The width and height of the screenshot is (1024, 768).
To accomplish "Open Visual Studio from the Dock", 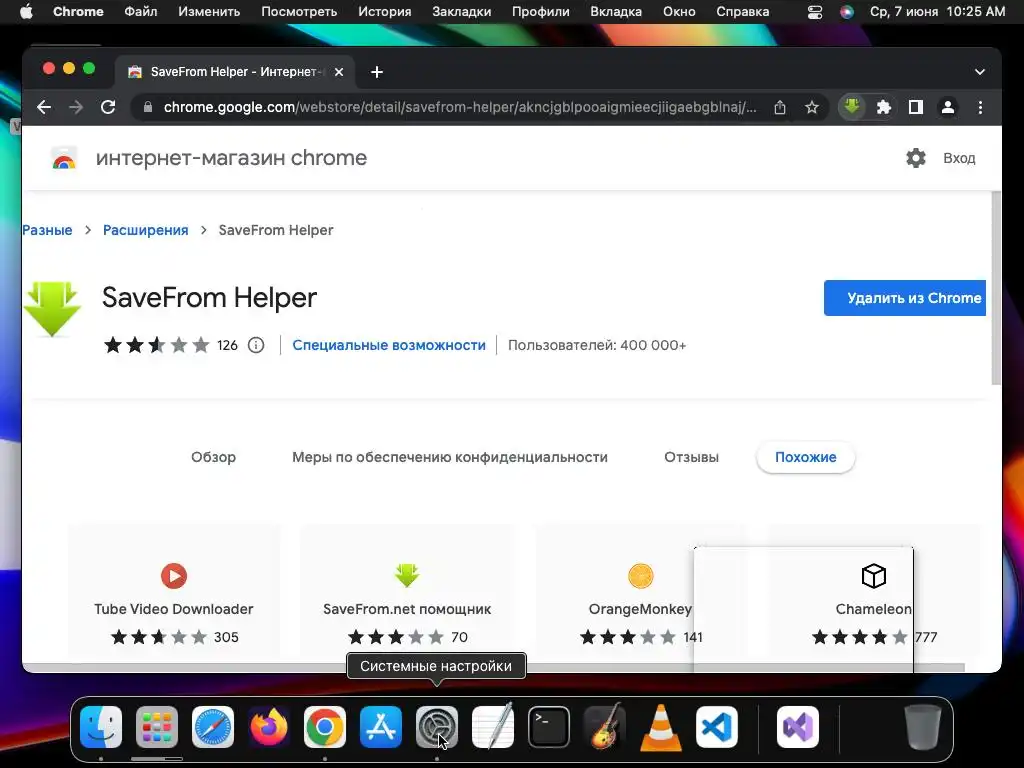I will (798, 727).
